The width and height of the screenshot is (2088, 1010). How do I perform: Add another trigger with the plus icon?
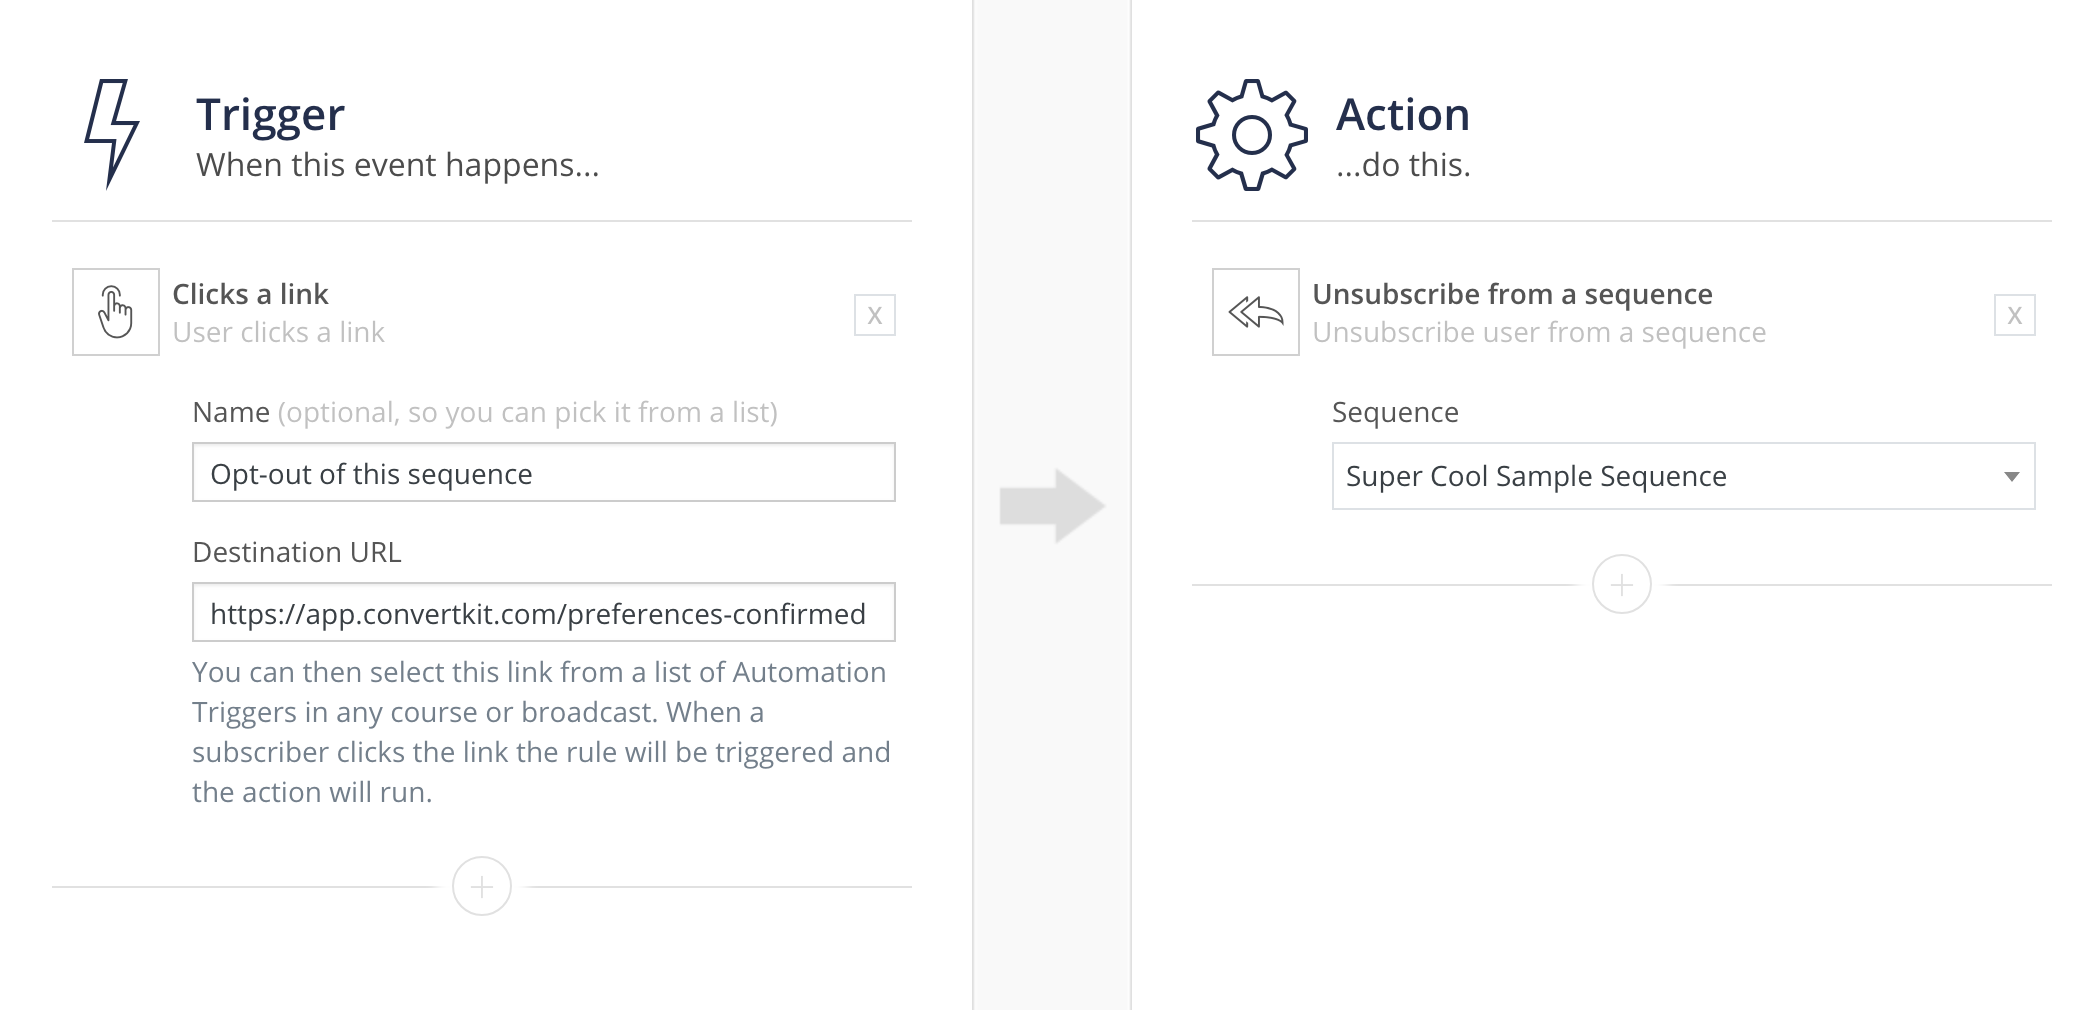pyautogui.click(x=482, y=886)
